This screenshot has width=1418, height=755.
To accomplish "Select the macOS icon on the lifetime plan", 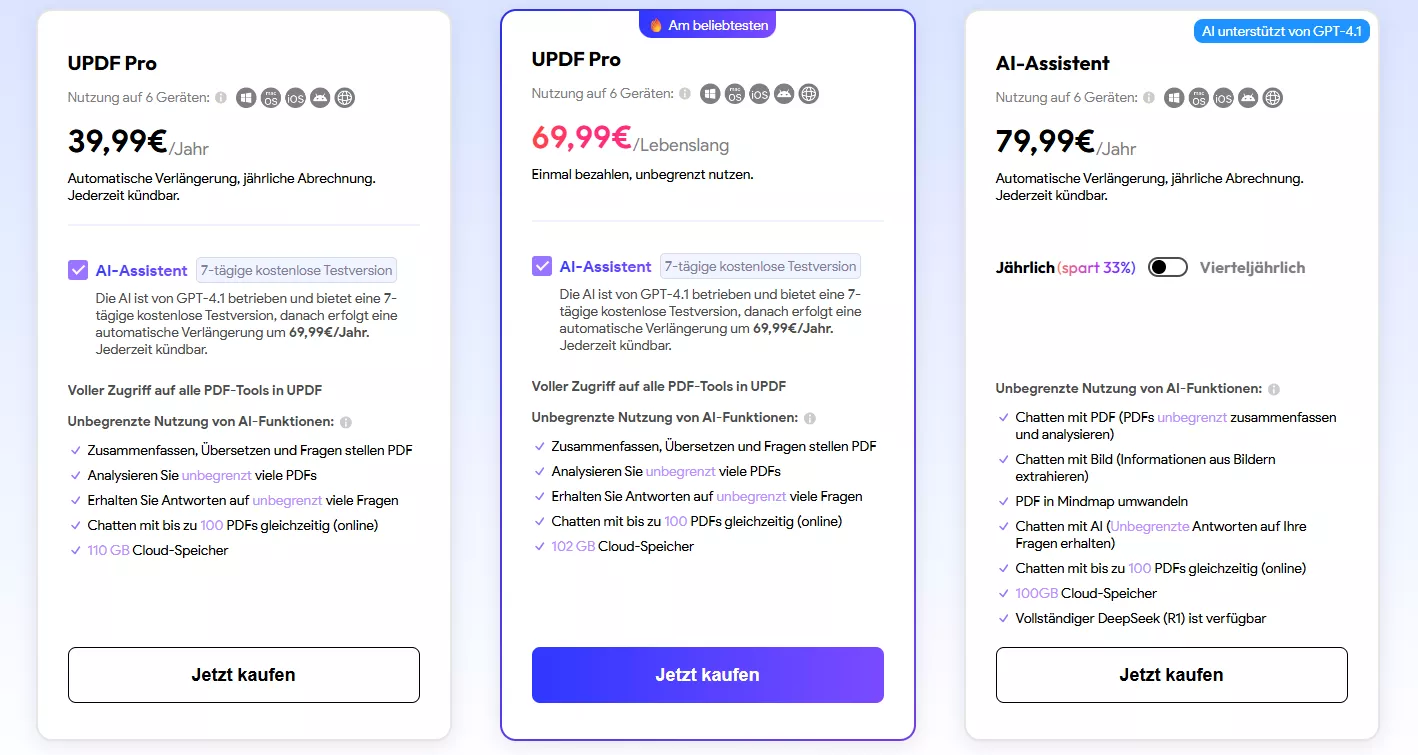I will pyautogui.click(x=735, y=93).
